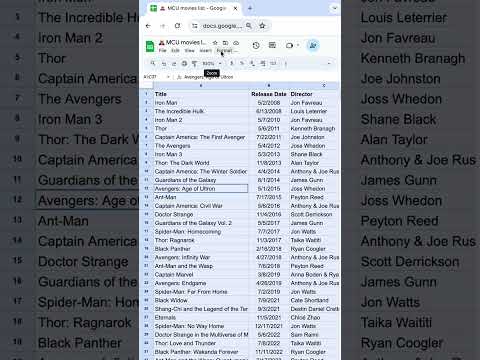Image resolution: width=480 pixels, height=360 pixels.
Task: Click the Redo toolbar icon
Action: click(x=174, y=63)
